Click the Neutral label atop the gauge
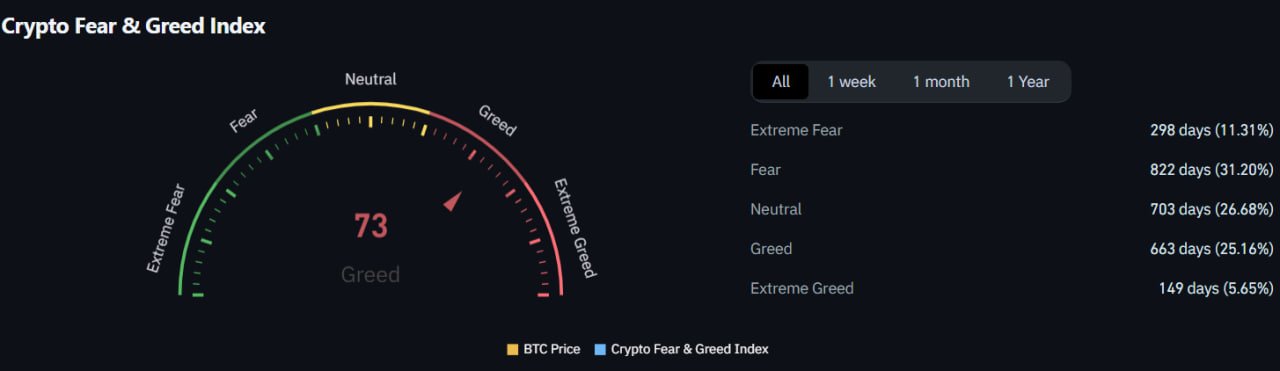 tap(370, 79)
